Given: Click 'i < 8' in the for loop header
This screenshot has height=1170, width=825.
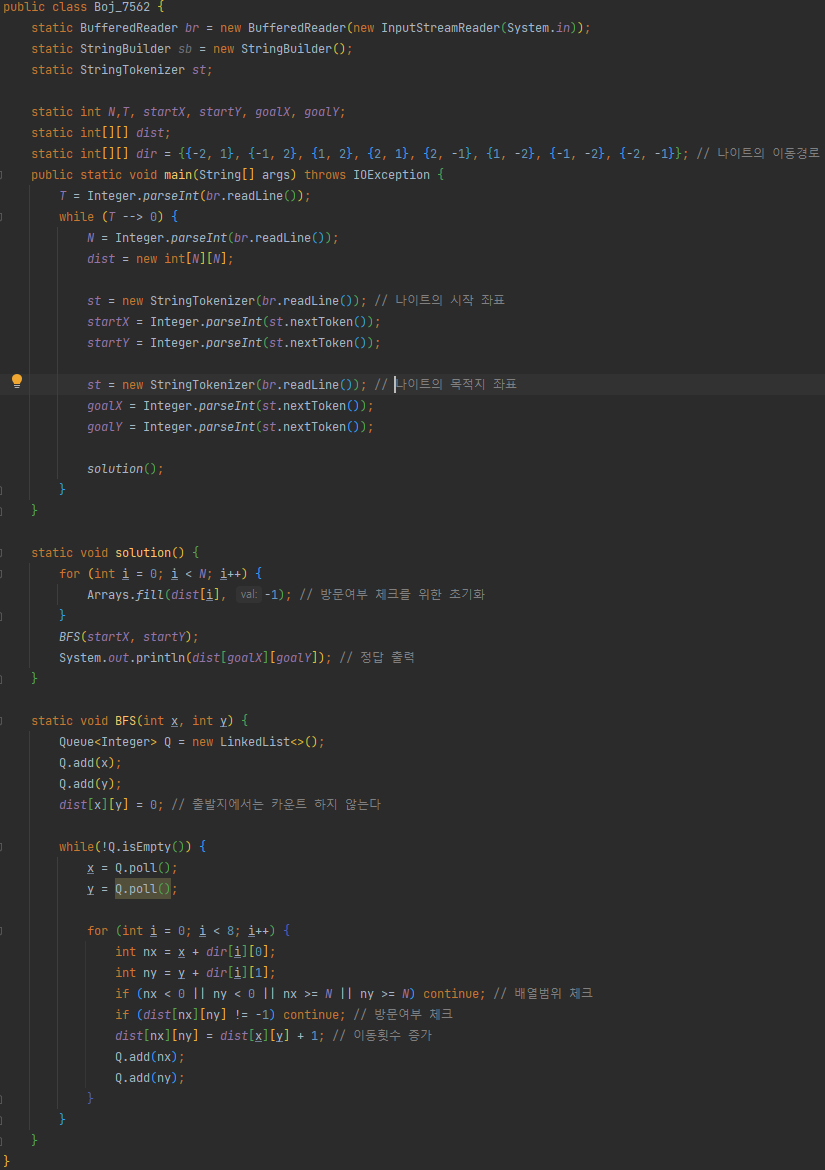Looking at the screenshot, I should 216,931.
